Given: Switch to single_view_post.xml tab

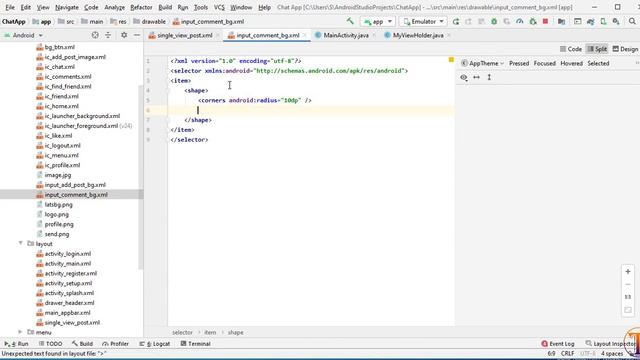Looking at the screenshot, I should [x=184, y=36].
